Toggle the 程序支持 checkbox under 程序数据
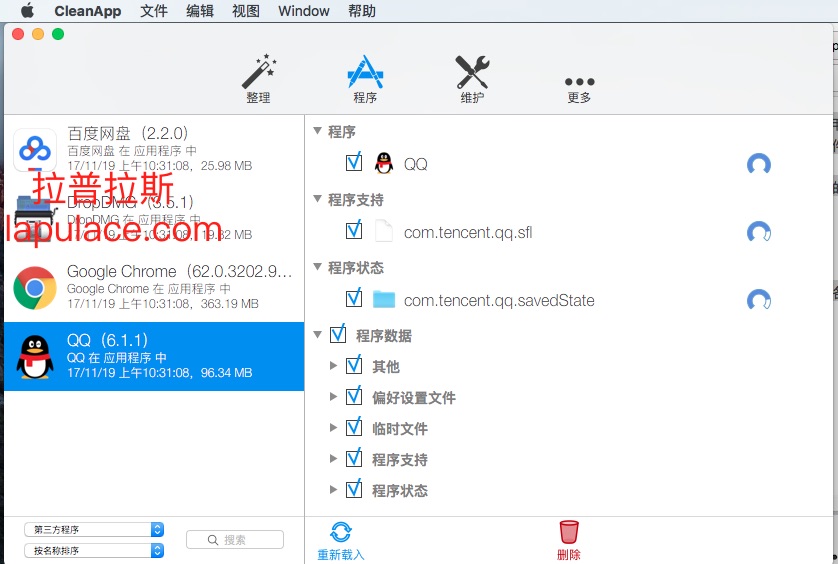This screenshot has height=564, width=838. (x=354, y=458)
